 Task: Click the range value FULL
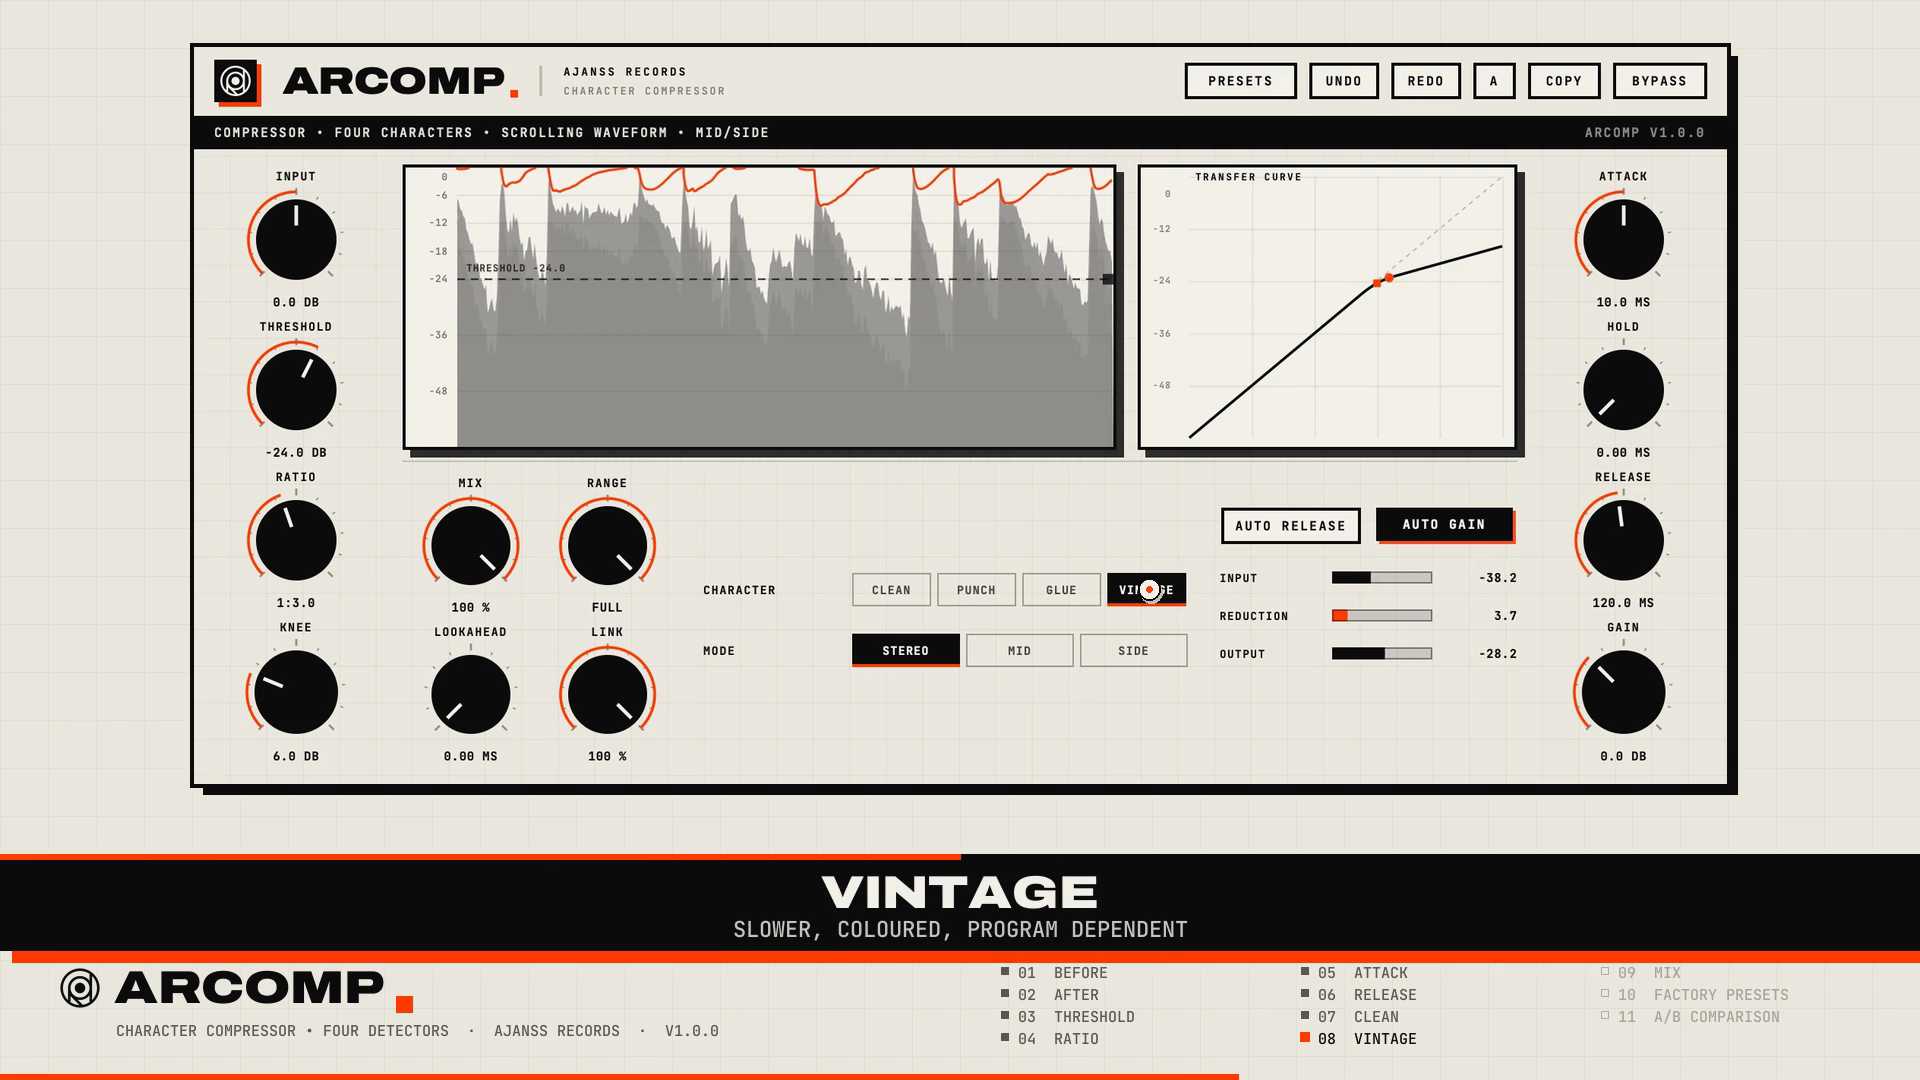pyautogui.click(x=607, y=608)
